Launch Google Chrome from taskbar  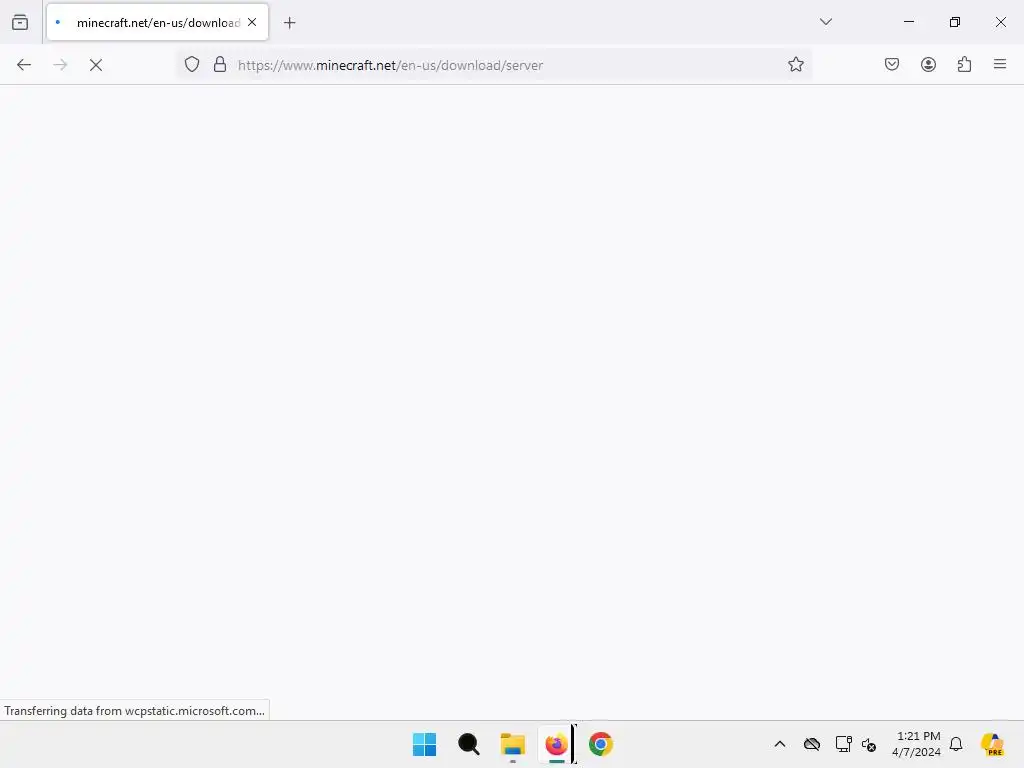point(601,744)
